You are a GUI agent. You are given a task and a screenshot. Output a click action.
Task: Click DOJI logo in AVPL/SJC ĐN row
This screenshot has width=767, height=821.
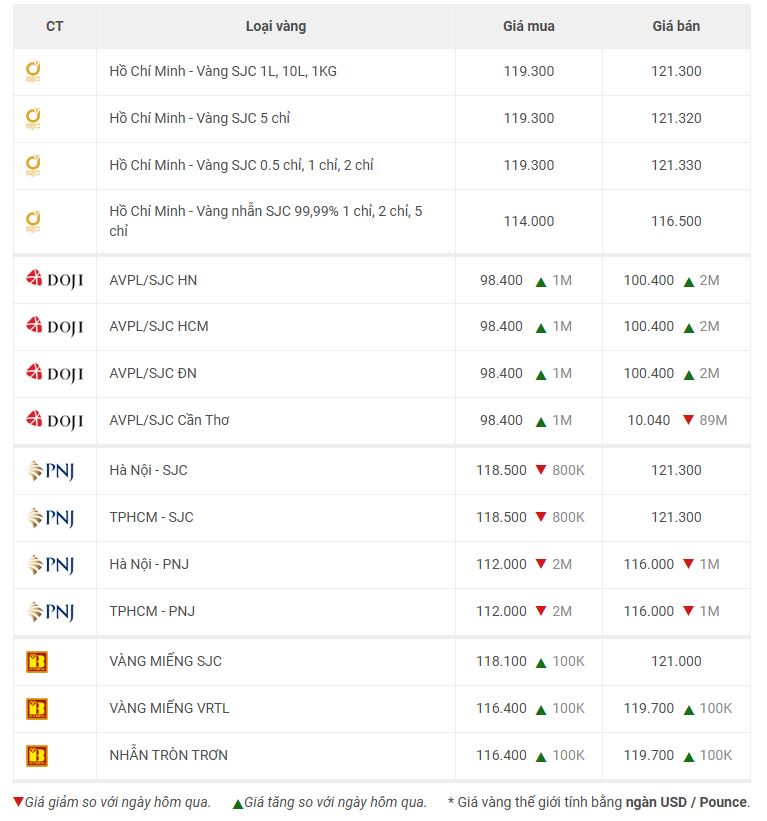[54, 373]
